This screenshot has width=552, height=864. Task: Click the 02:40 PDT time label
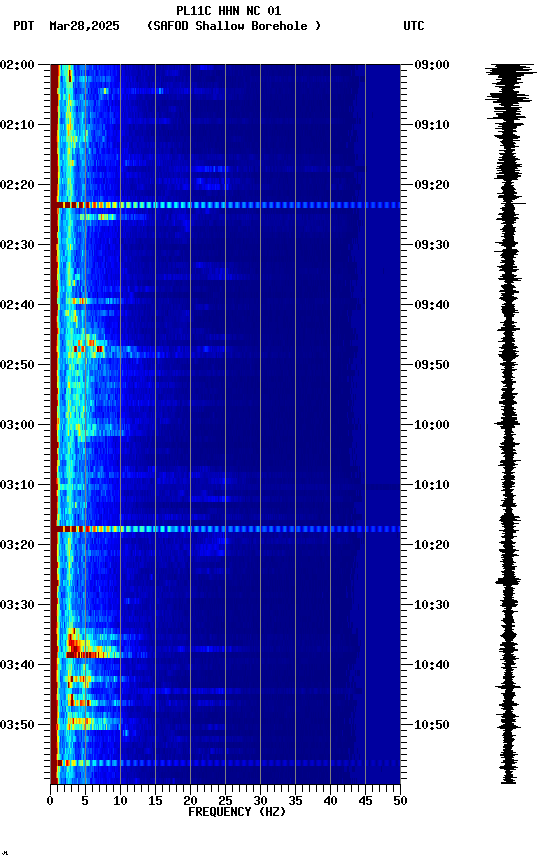tap(17, 305)
